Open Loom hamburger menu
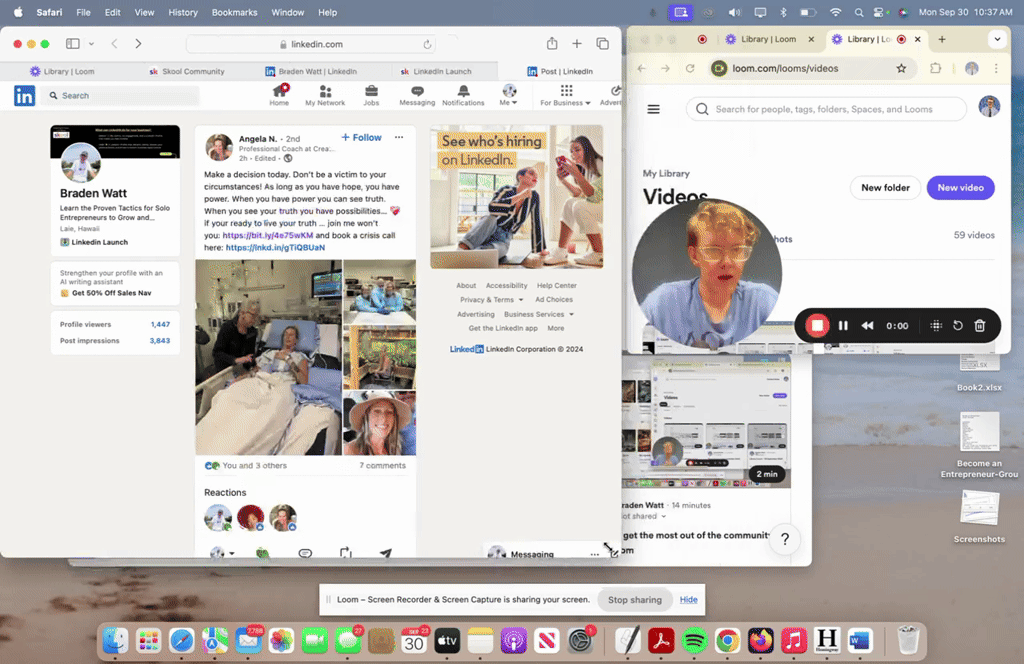 (653, 109)
